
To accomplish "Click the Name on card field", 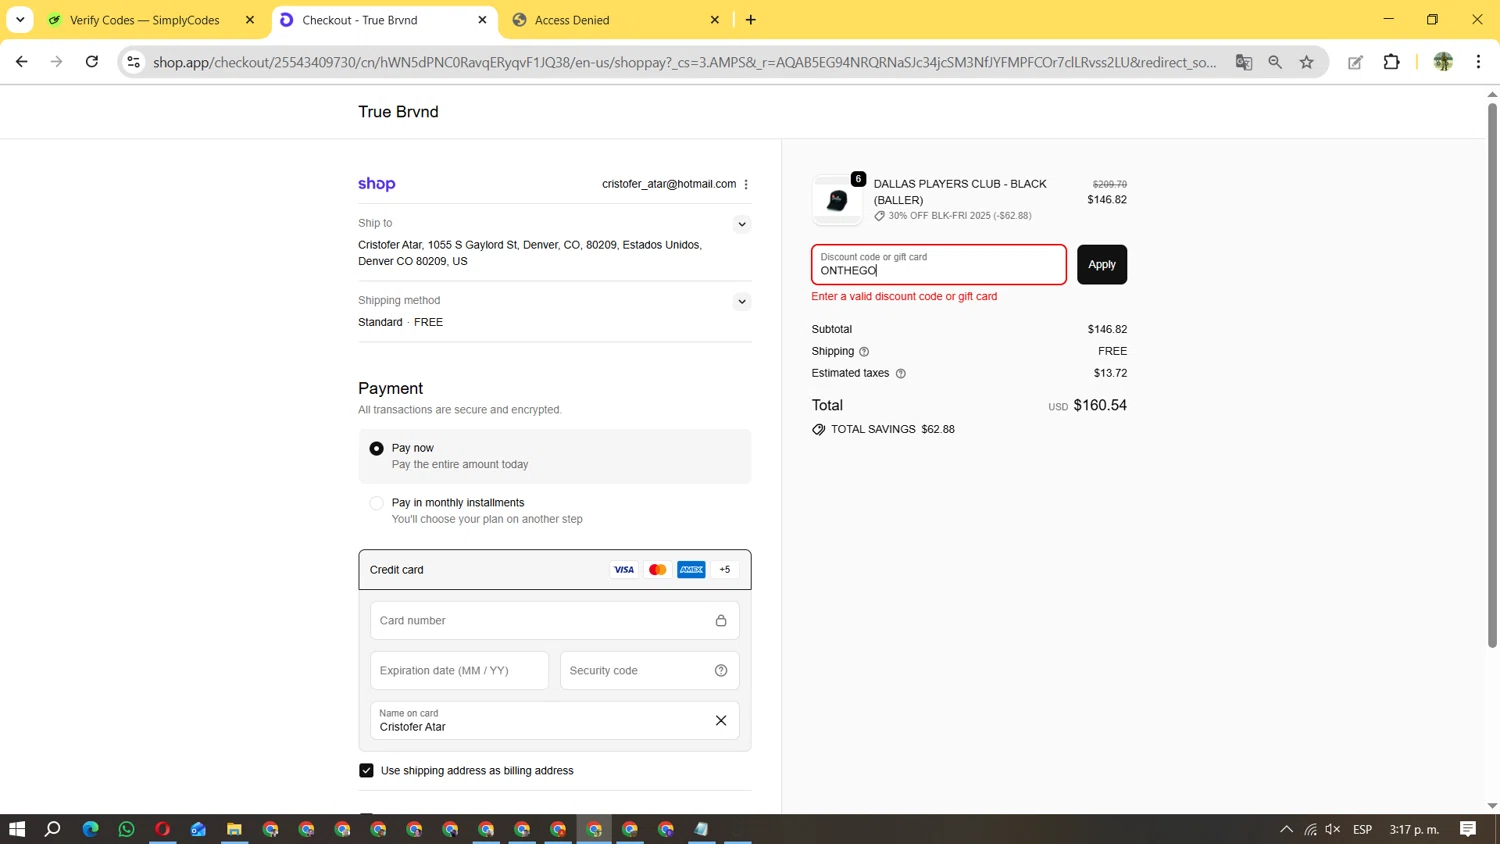I will click(555, 720).
